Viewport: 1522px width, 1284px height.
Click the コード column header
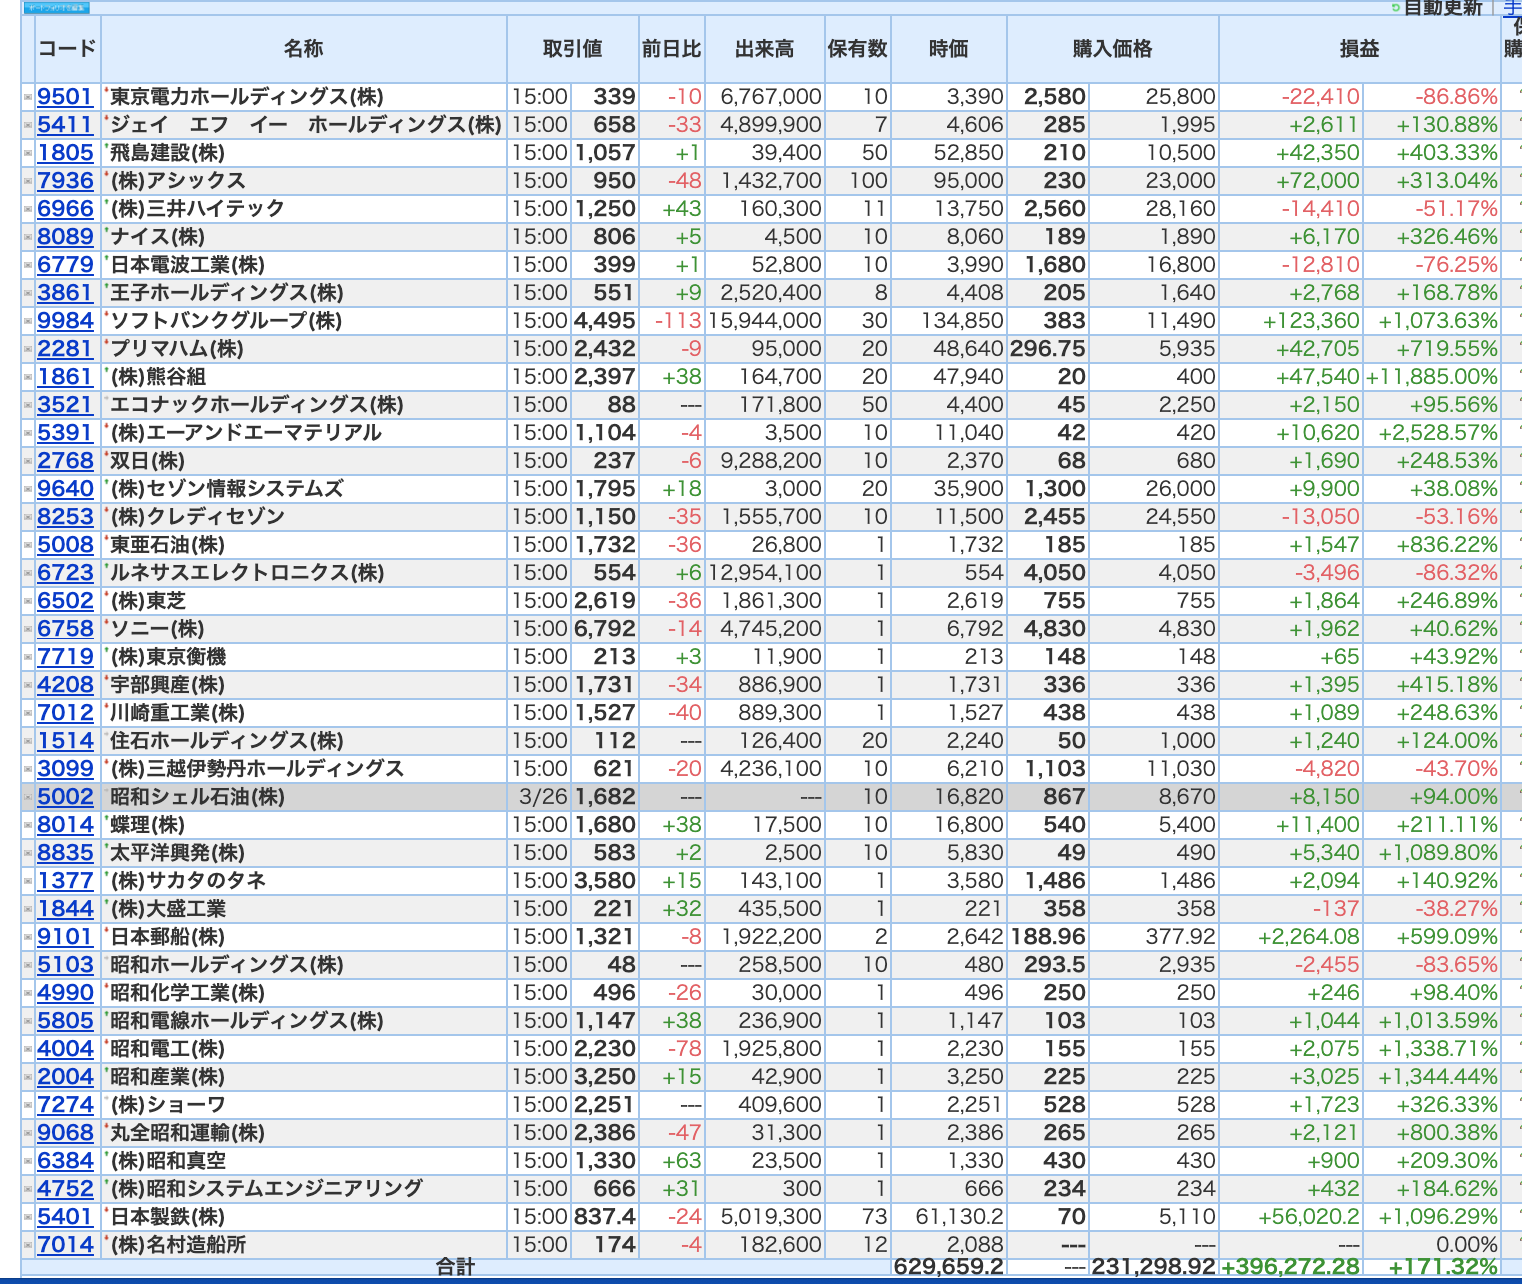click(67, 49)
